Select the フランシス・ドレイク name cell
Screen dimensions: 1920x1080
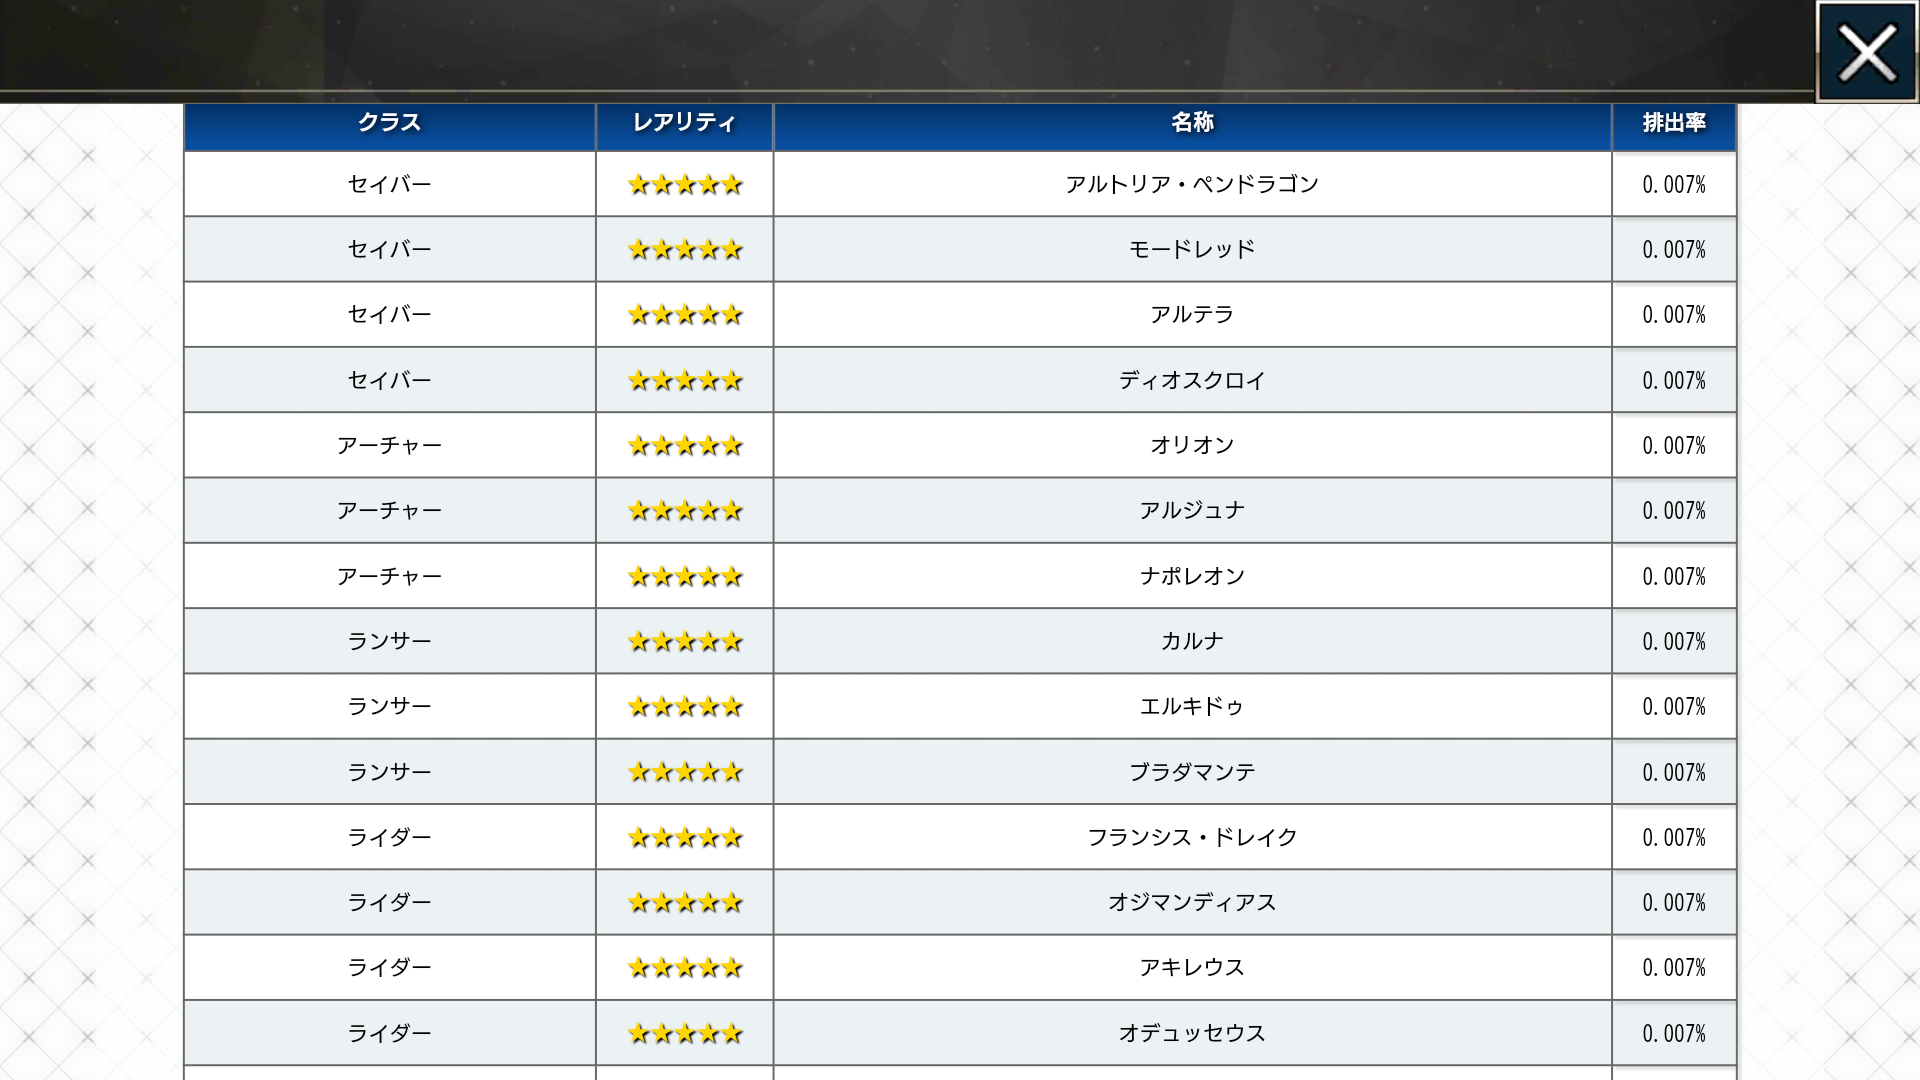click(1192, 837)
